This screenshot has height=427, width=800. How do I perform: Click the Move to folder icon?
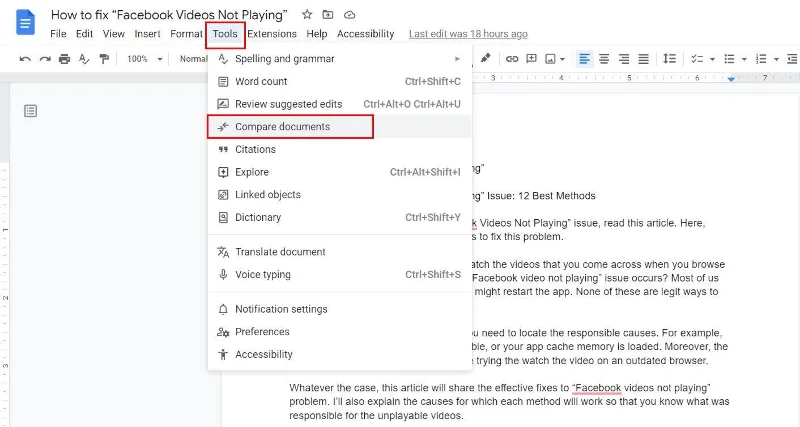point(328,15)
